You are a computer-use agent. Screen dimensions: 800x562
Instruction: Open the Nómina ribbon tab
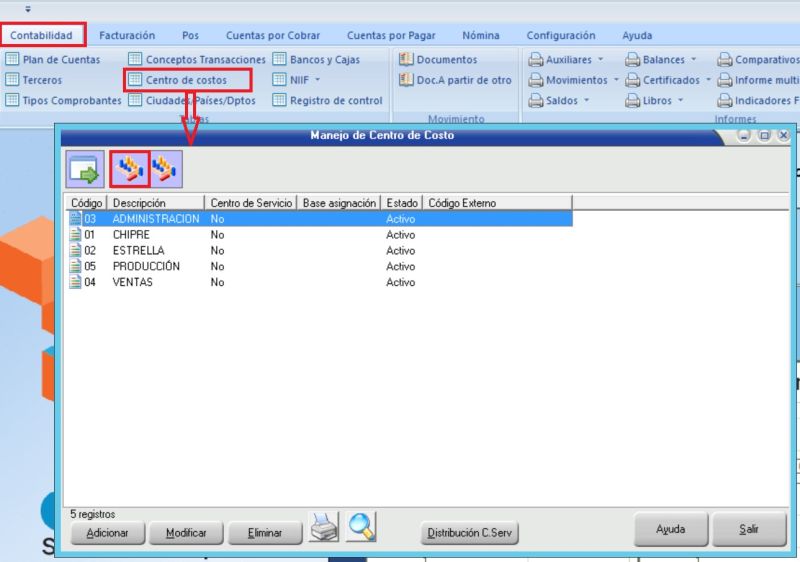[480, 36]
